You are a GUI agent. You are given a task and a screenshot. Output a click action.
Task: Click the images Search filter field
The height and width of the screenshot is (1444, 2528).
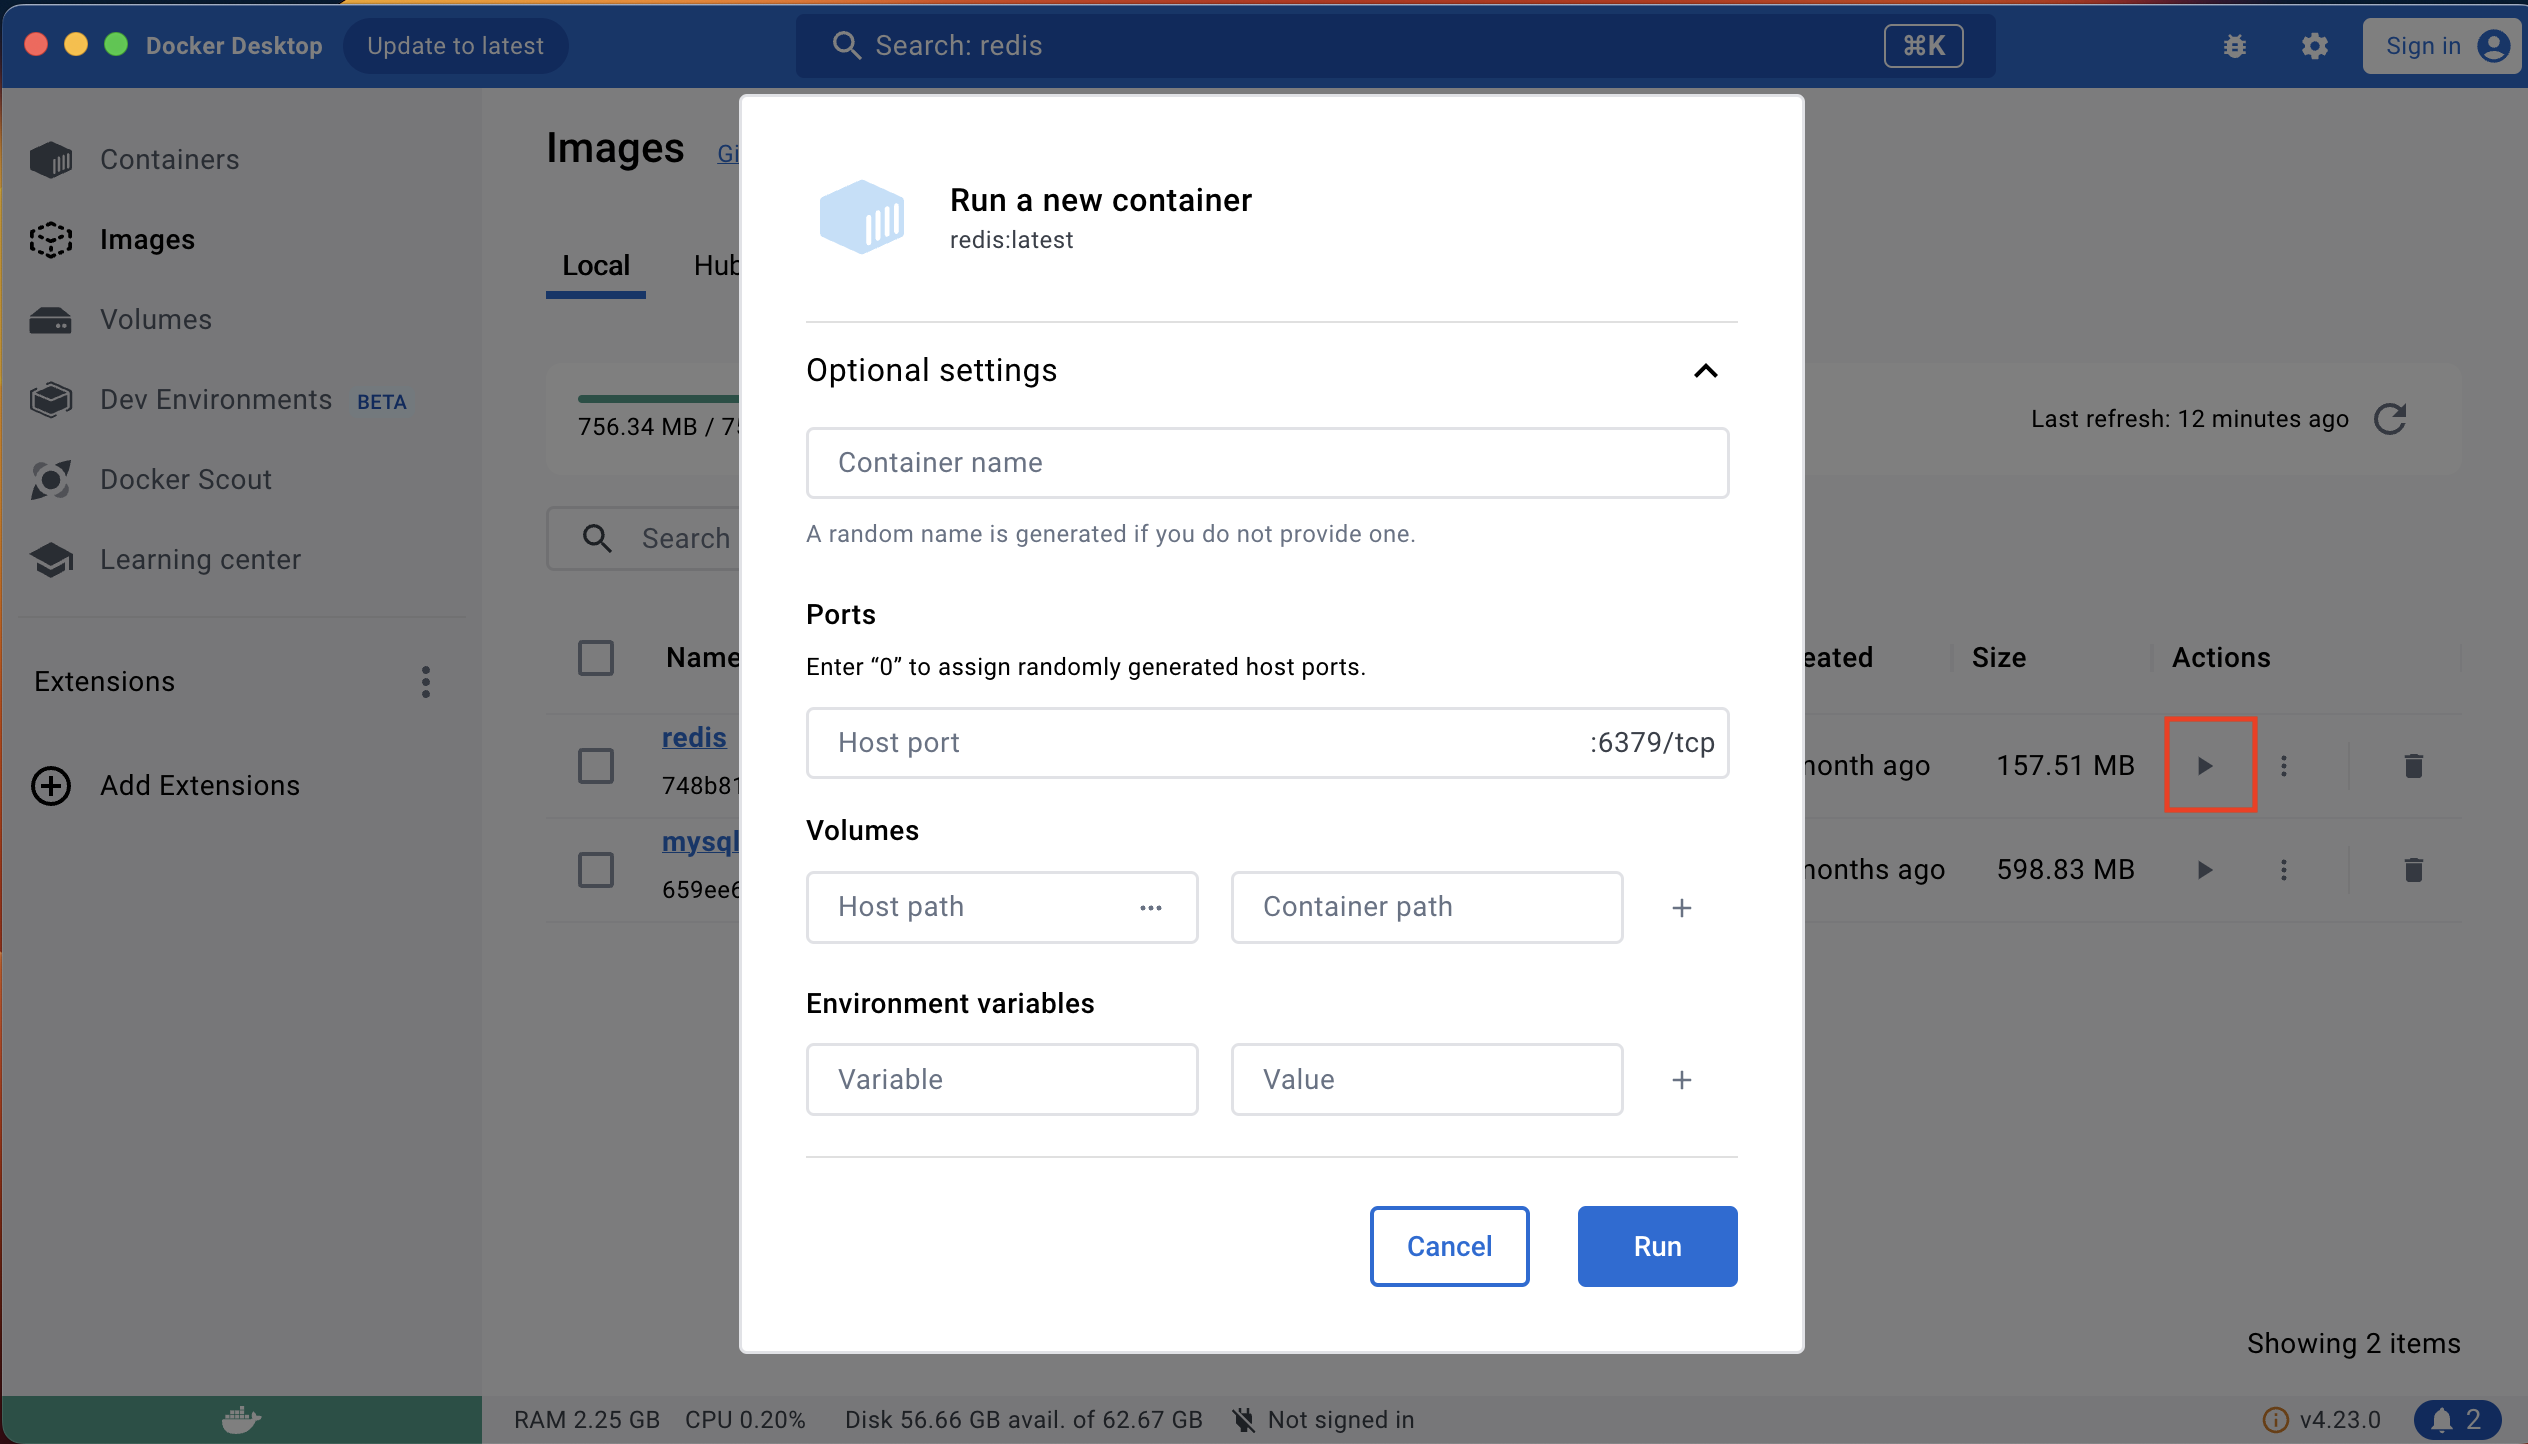coord(644,539)
